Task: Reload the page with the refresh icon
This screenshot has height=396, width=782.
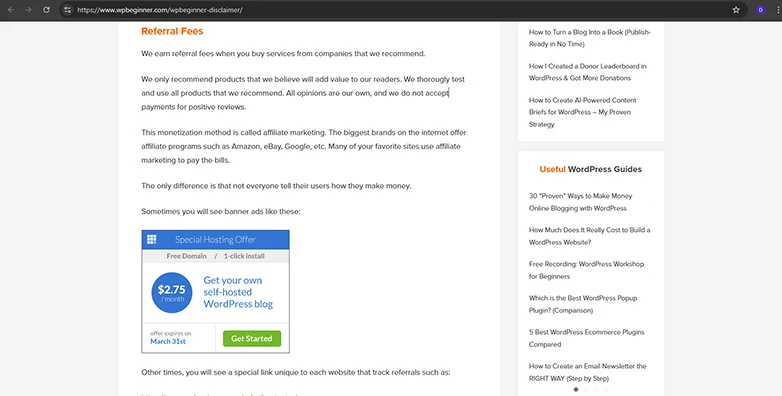Action: [46, 9]
